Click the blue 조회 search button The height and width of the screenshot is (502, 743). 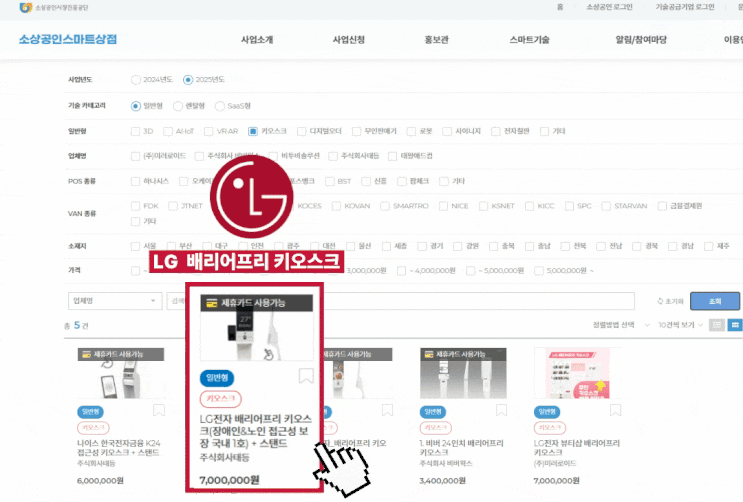pyautogui.click(x=715, y=301)
